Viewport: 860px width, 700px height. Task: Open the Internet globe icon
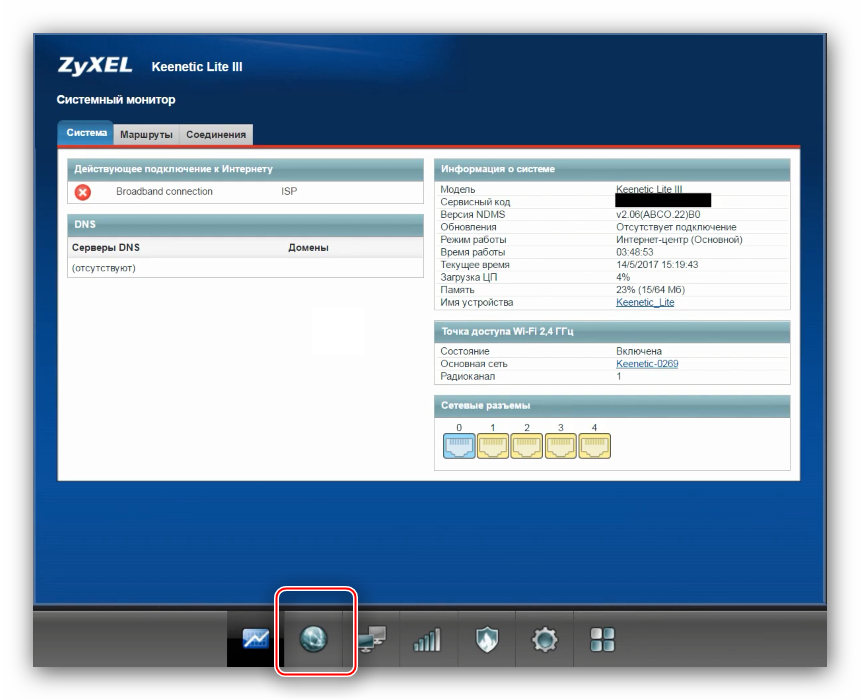point(314,639)
